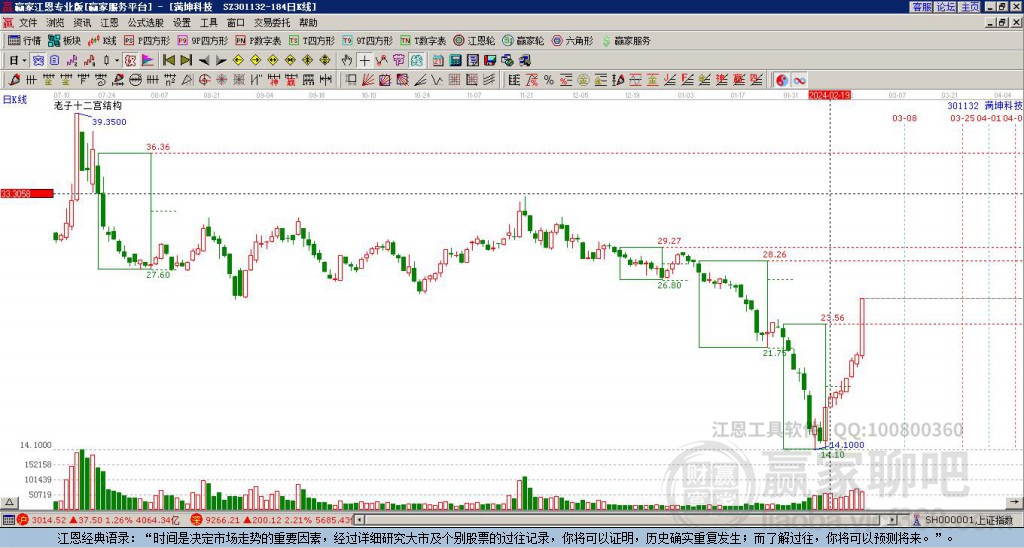This screenshot has height=548, width=1024.
Task: Open the 工具 menu
Action: click(209, 23)
